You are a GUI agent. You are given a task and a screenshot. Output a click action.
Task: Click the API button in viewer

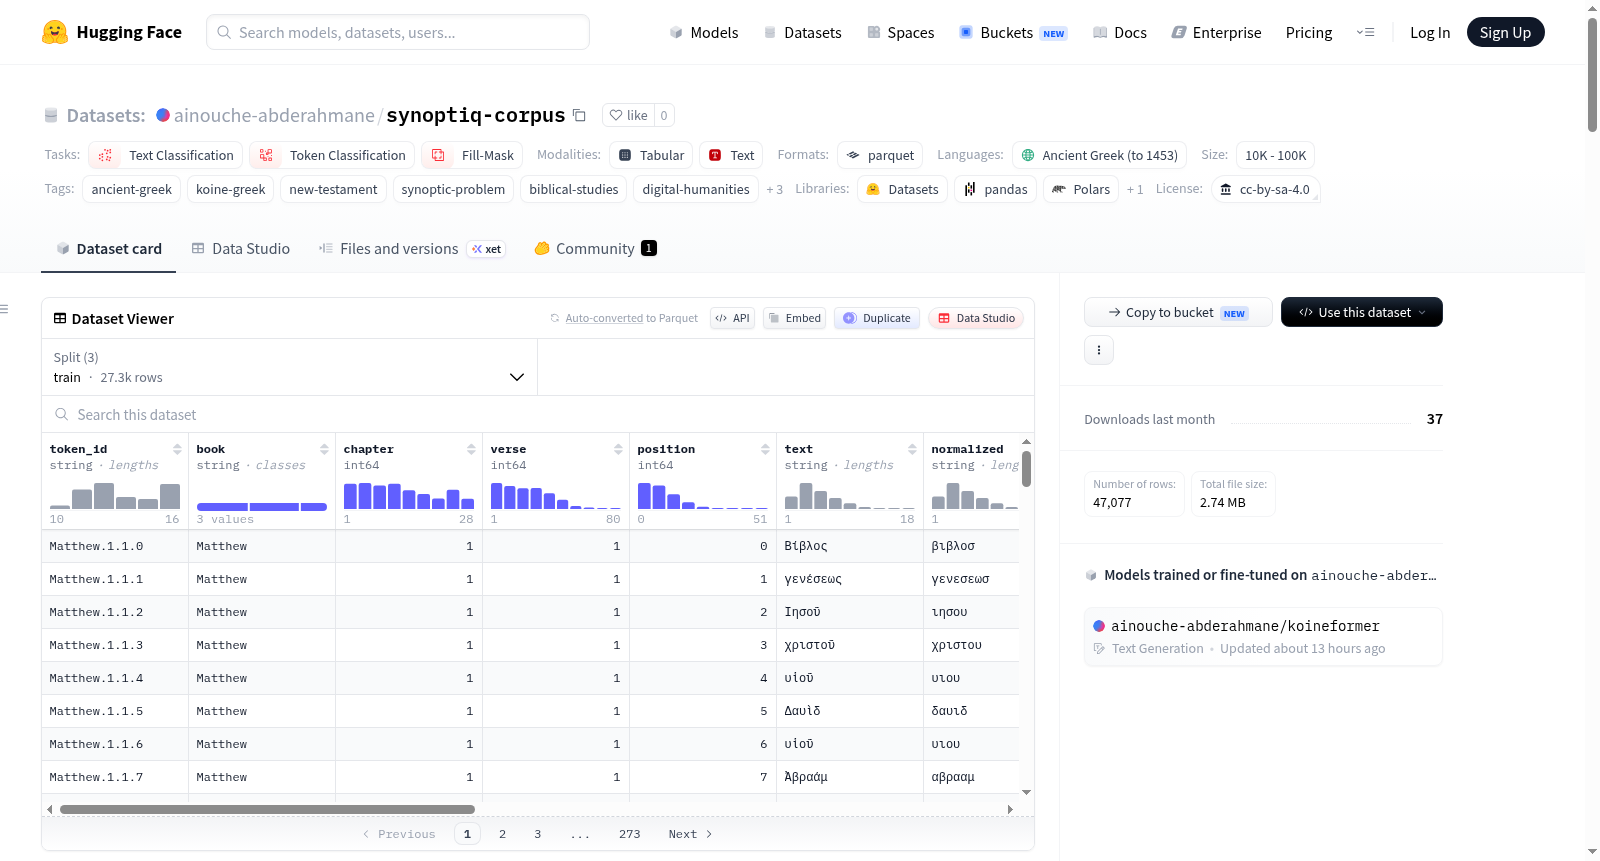[732, 318]
